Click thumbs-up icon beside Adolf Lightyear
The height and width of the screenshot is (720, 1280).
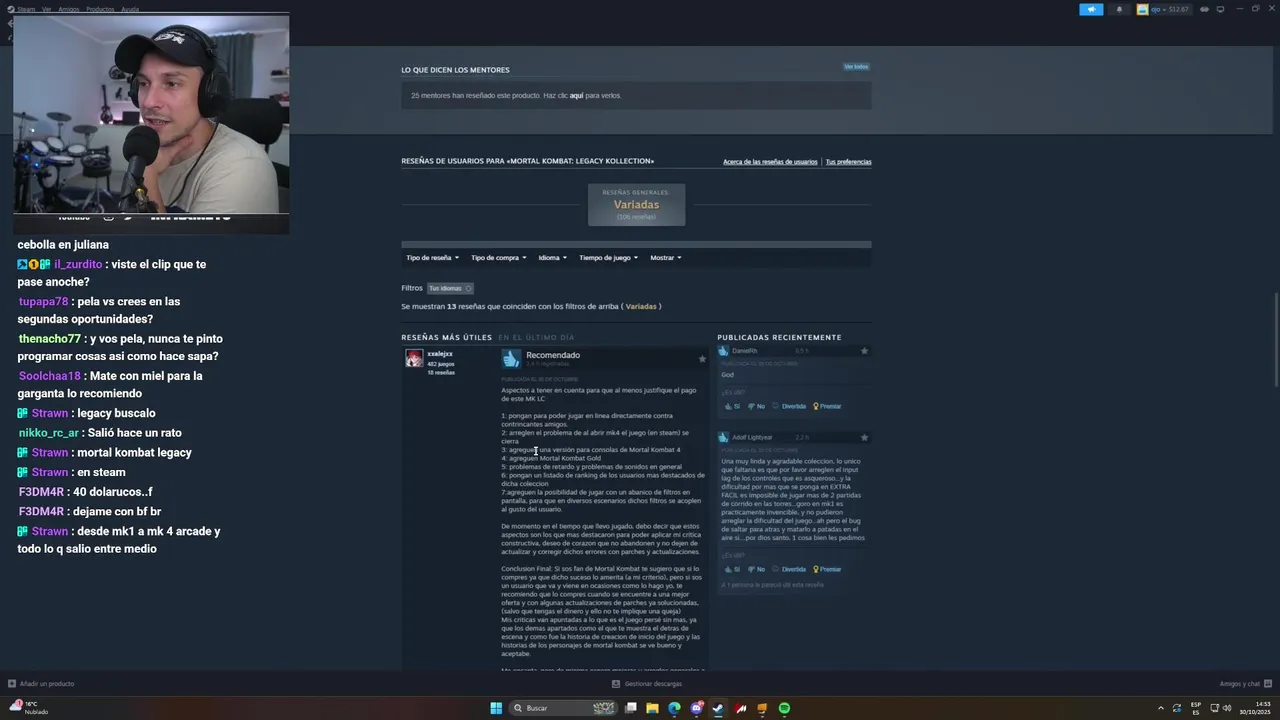(x=723, y=437)
